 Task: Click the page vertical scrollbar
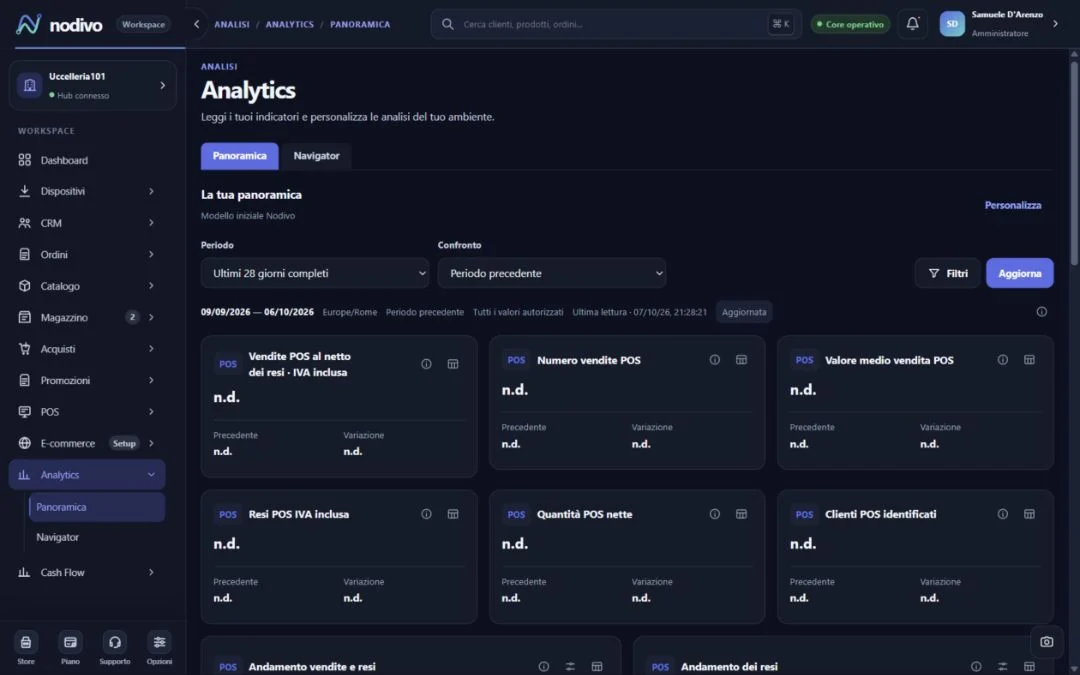point(1074,162)
